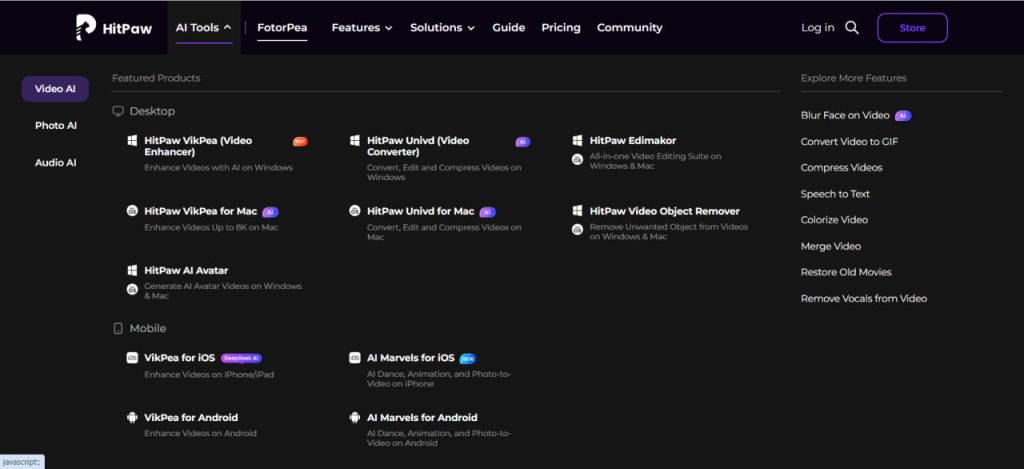Click Windows icon beside HitPaw Univd Video Converter
Image resolution: width=1024 pixels, height=469 pixels.
tap(355, 140)
